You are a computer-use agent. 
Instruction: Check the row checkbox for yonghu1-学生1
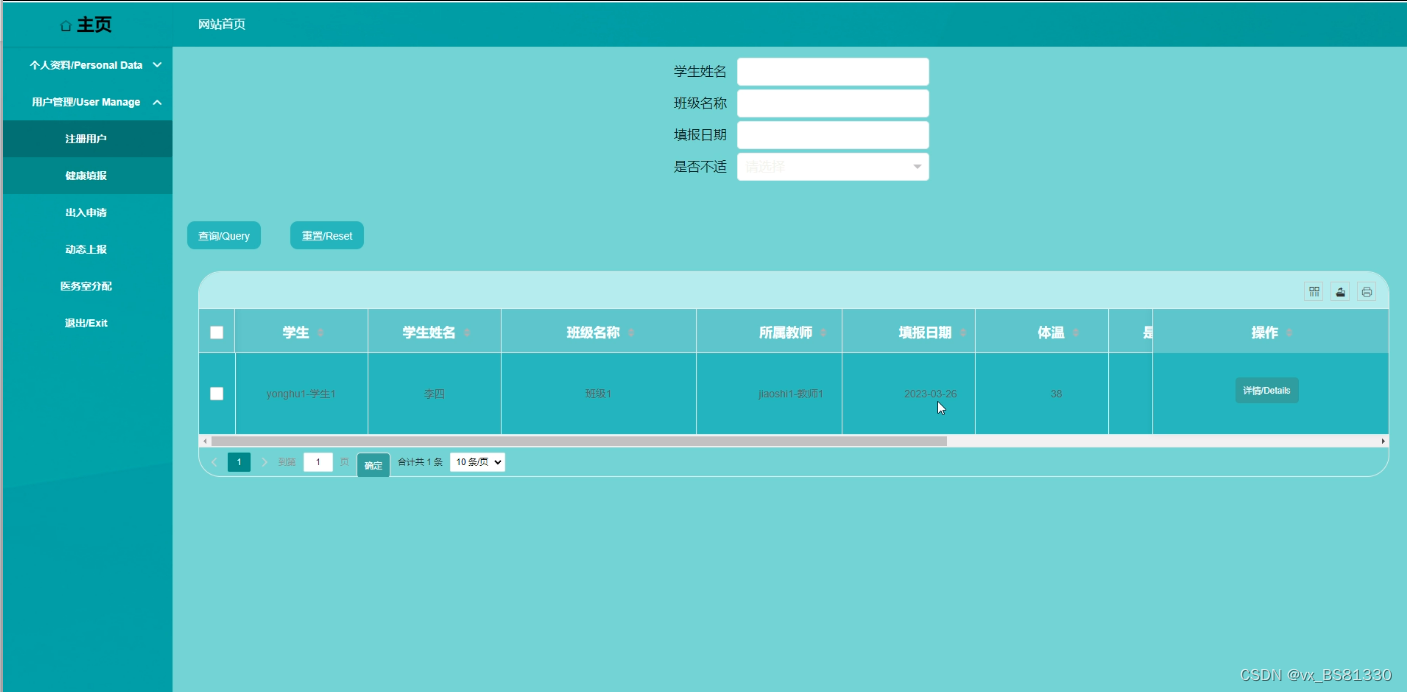tap(217, 394)
